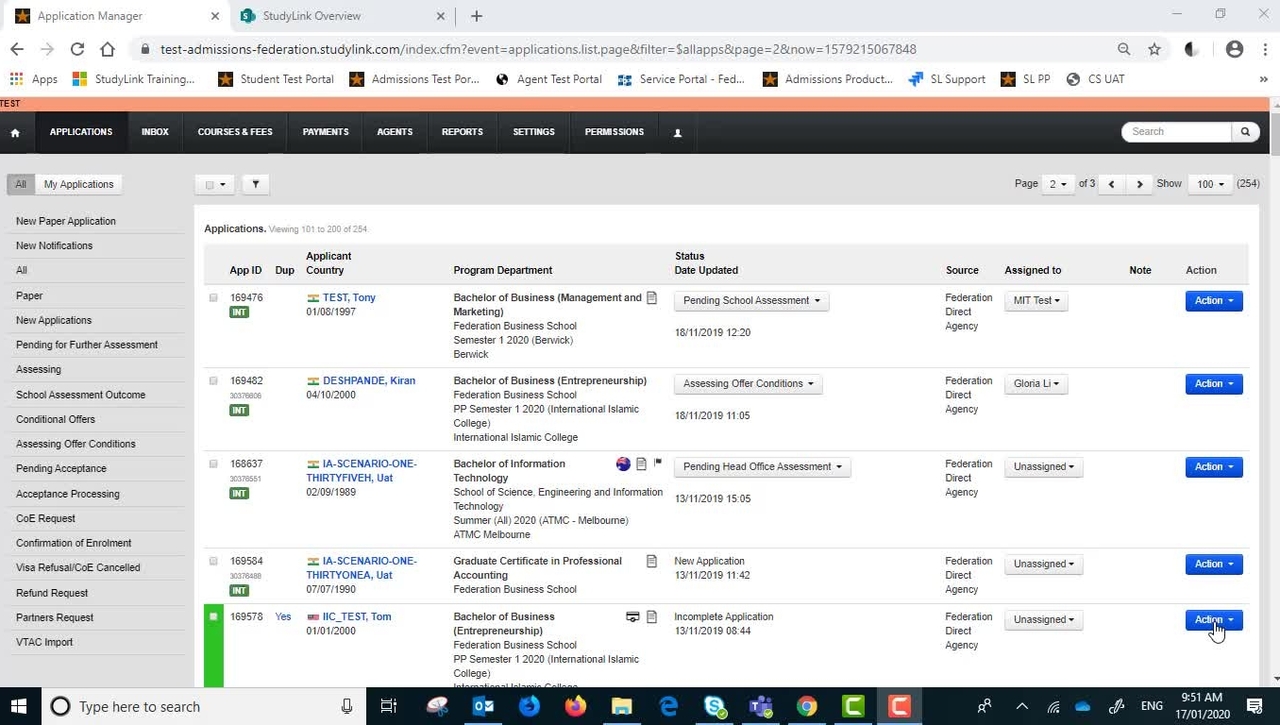This screenshot has width=1280, height=725.
Task: Open Gloria Li assigned-to dropdown
Action: [1036, 383]
